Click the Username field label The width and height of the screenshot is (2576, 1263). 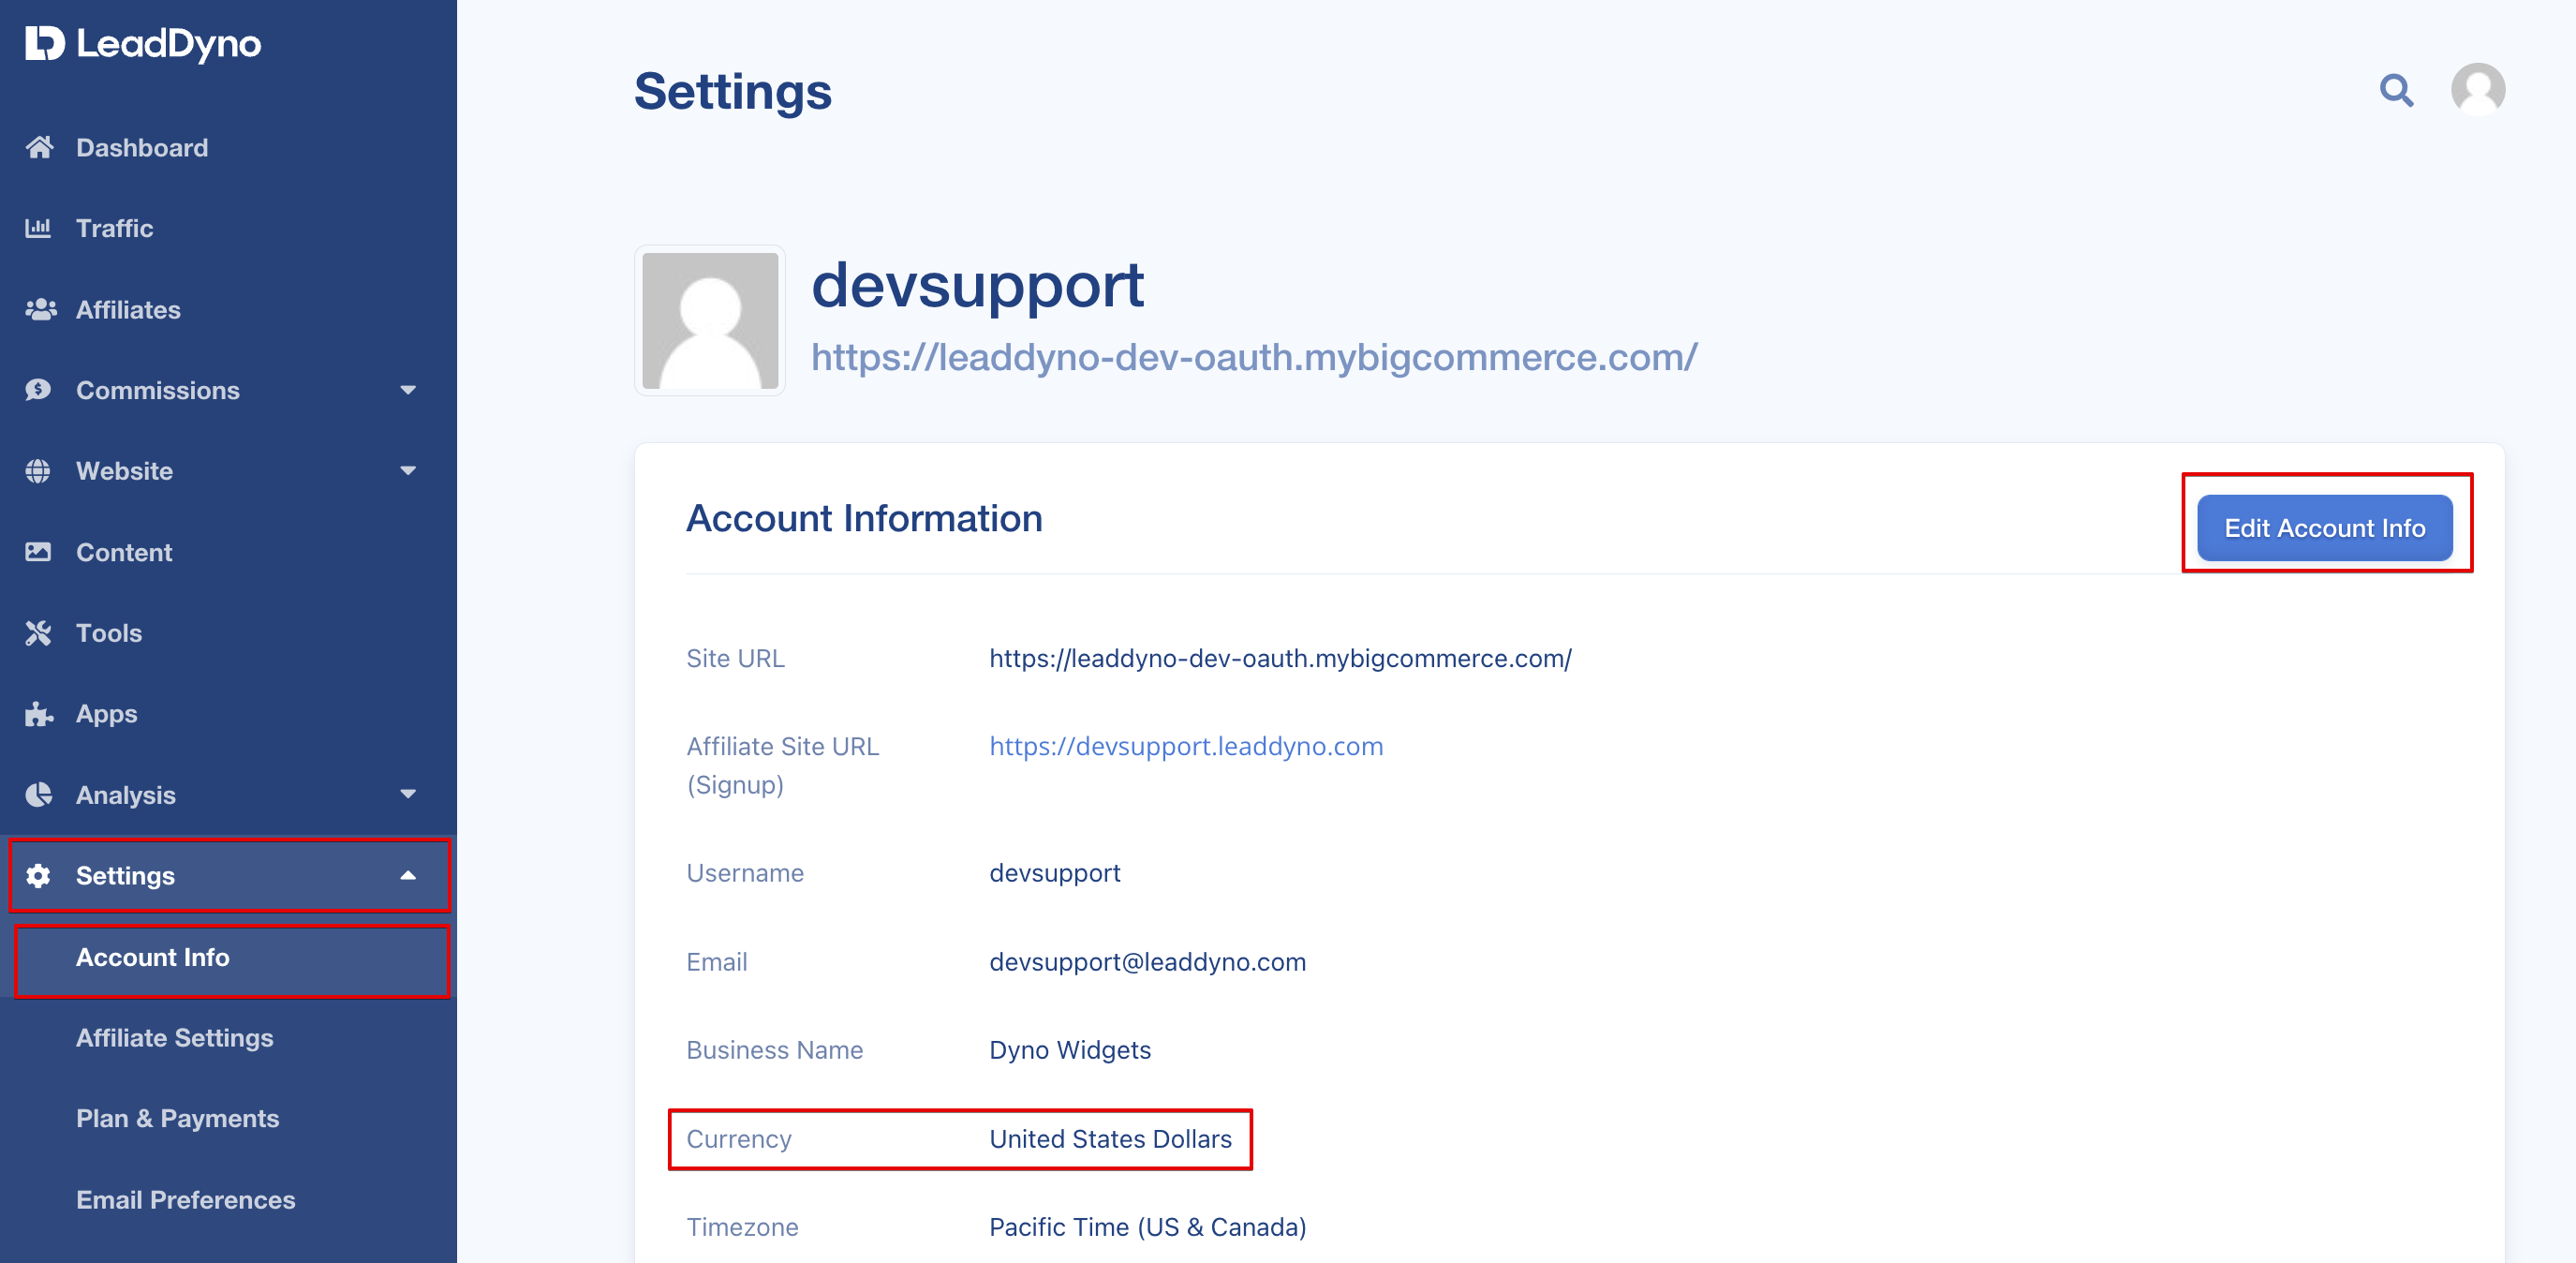click(745, 873)
